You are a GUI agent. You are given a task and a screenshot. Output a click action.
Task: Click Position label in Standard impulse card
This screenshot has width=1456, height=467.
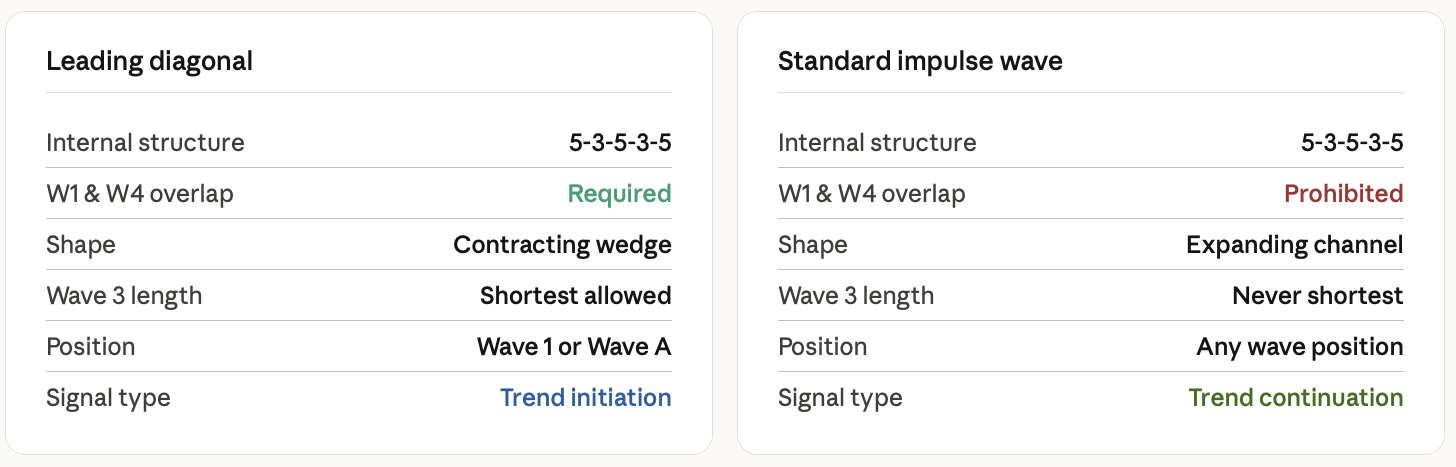click(822, 346)
